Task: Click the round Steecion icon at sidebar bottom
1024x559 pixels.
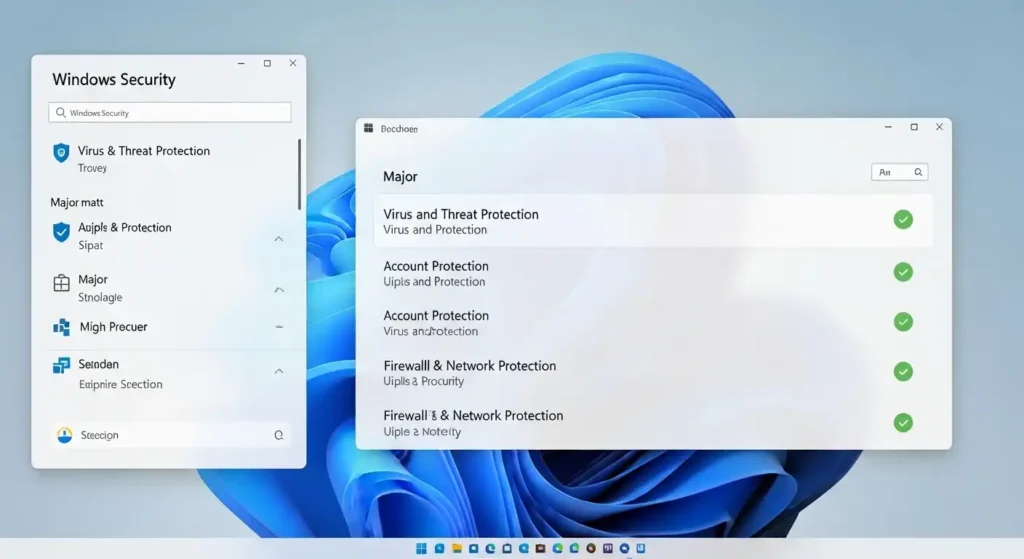Action: click(x=64, y=435)
